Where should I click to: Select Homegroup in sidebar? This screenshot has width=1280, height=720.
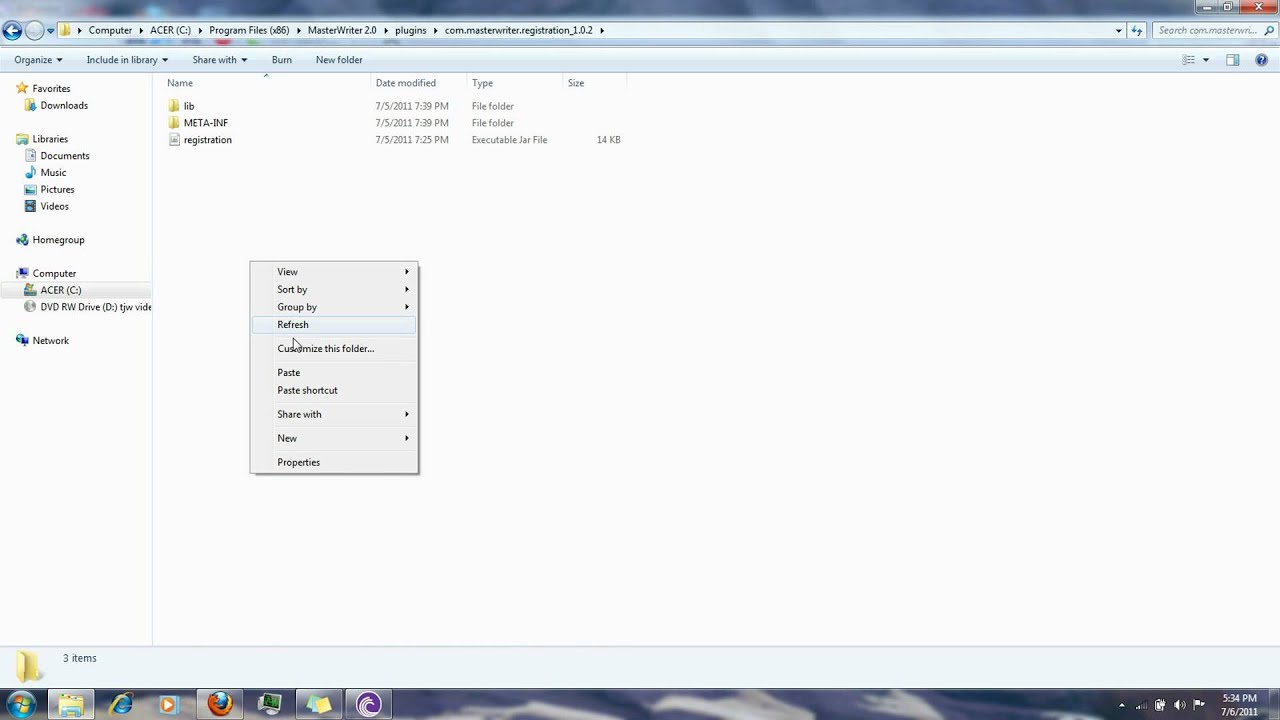[x=58, y=240]
